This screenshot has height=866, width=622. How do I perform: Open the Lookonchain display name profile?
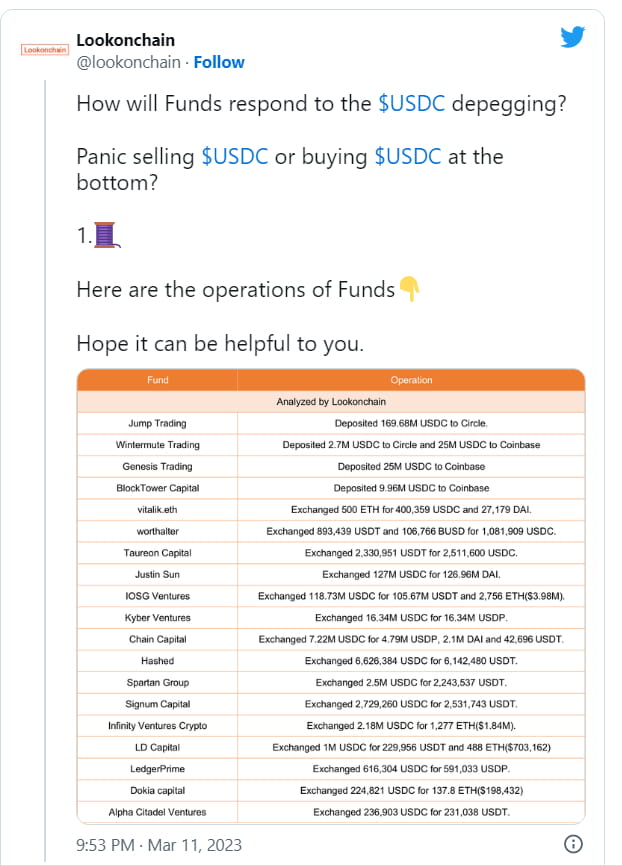[125, 40]
